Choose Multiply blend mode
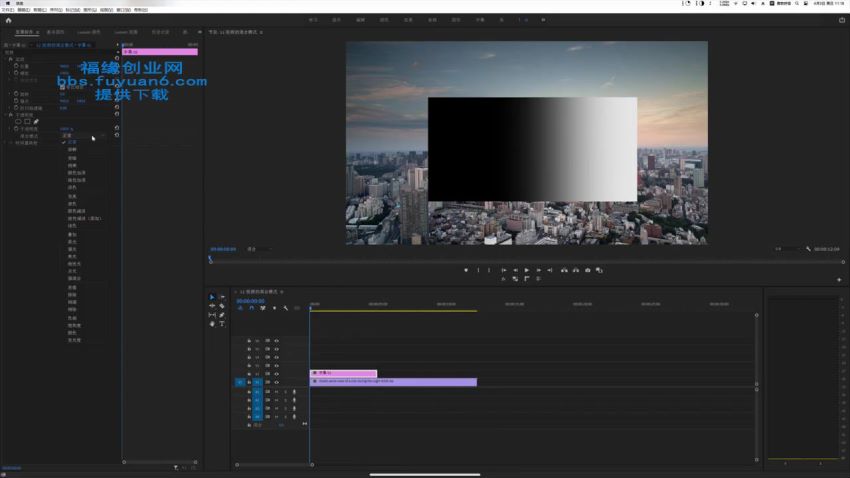Viewport: 850px width, 478px height. [73, 165]
